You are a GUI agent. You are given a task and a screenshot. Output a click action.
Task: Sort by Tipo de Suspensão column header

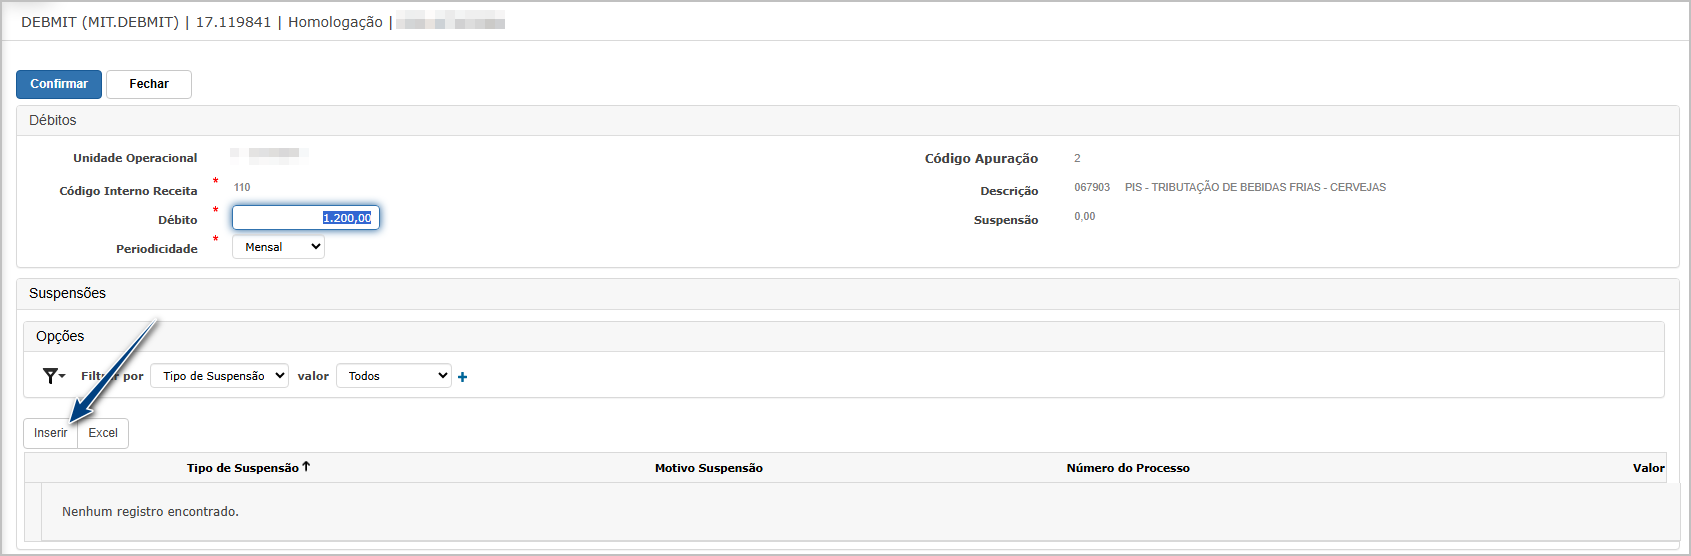point(243,468)
